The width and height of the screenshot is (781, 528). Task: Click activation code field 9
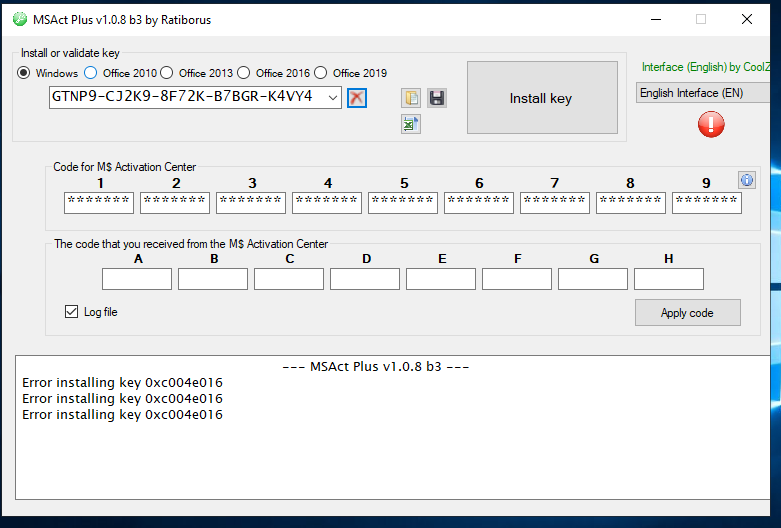click(x=707, y=203)
